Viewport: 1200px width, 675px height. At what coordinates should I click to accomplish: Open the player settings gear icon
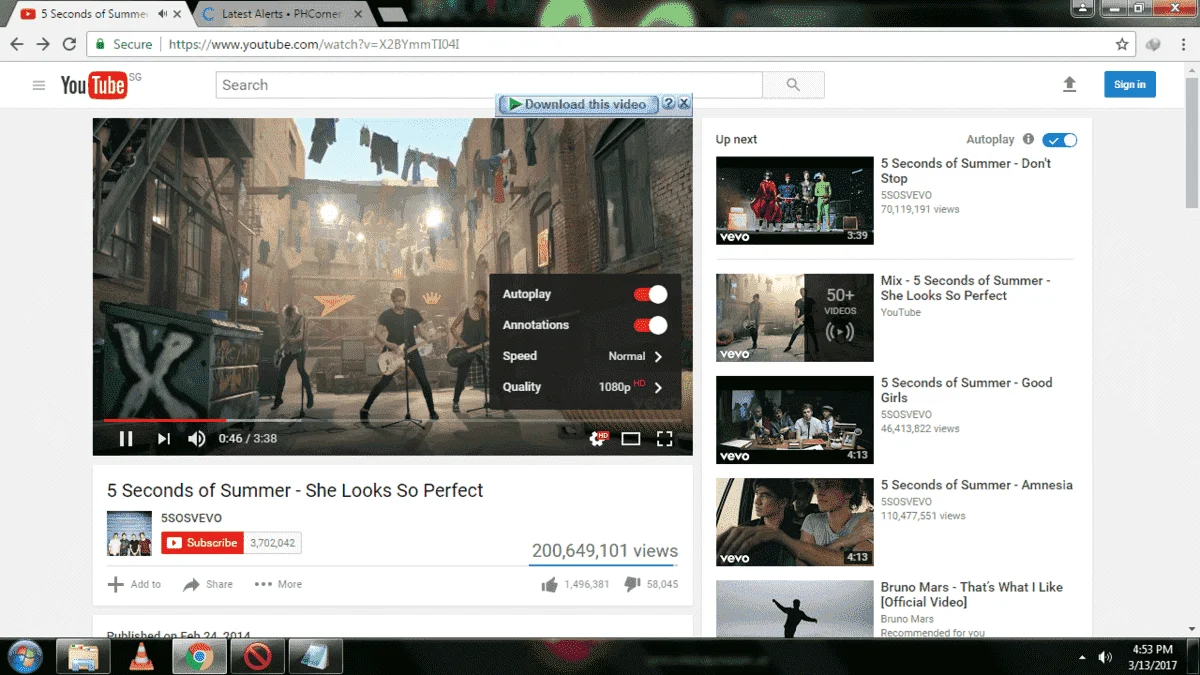599,438
